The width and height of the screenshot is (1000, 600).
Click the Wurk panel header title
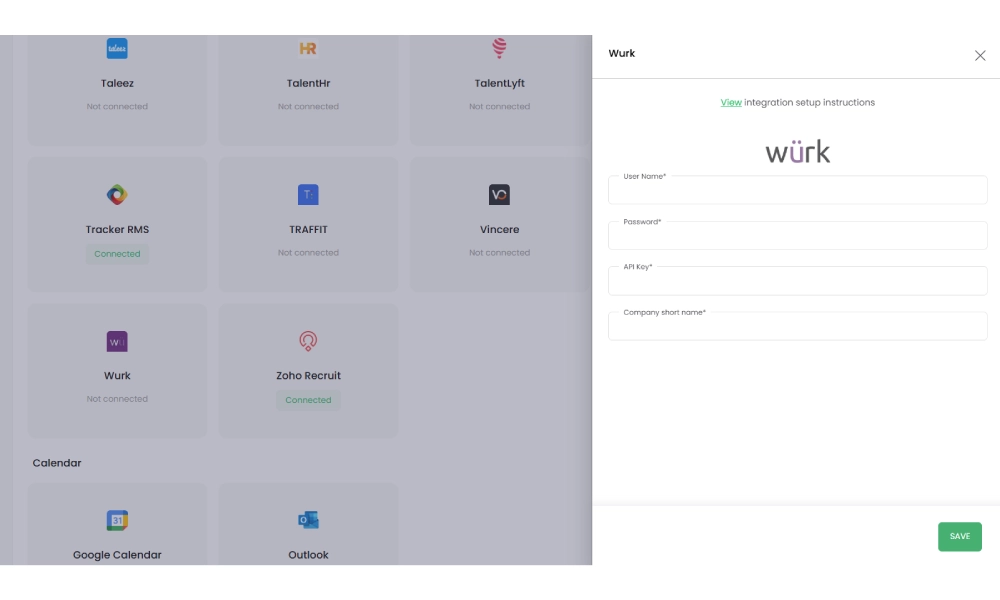pyautogui.click(x=622, y=54)
